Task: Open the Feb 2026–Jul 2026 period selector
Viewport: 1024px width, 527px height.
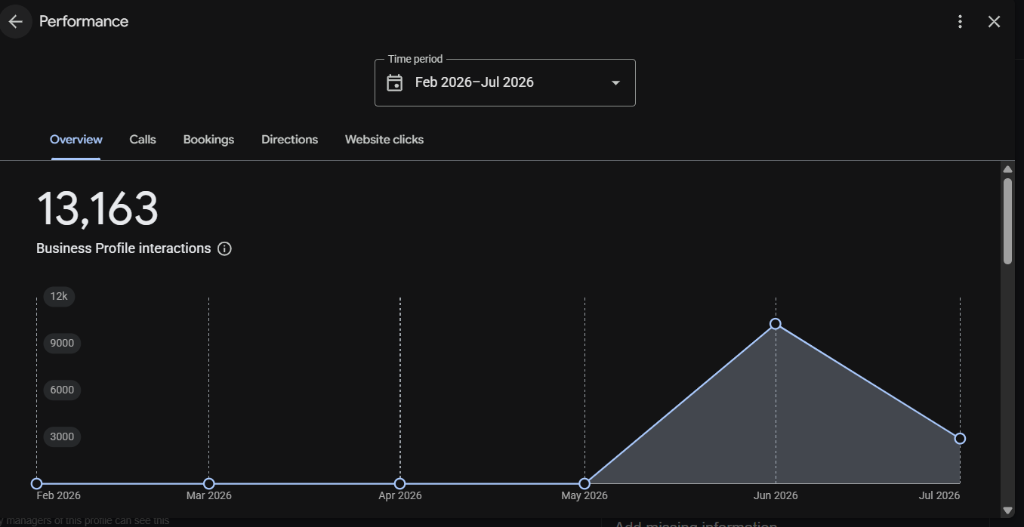Action: pos(505,83)
